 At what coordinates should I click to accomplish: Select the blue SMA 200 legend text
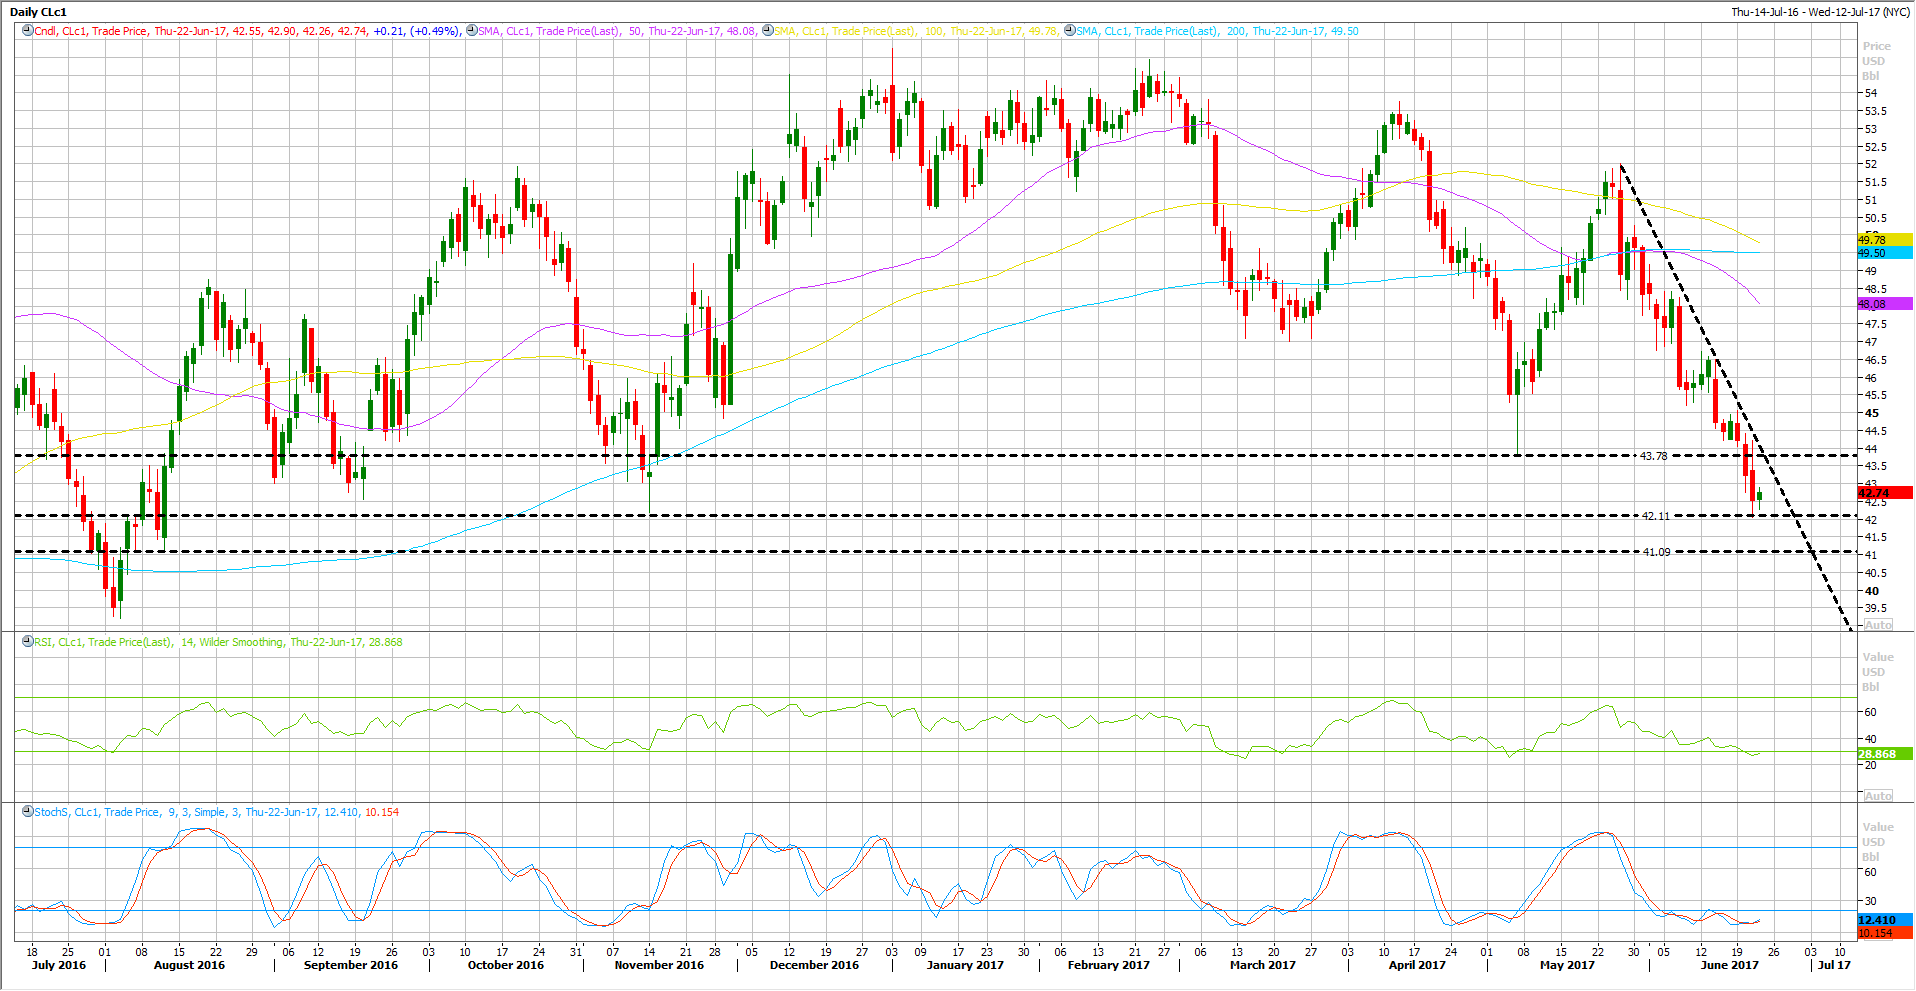[x=1217, y=31]
